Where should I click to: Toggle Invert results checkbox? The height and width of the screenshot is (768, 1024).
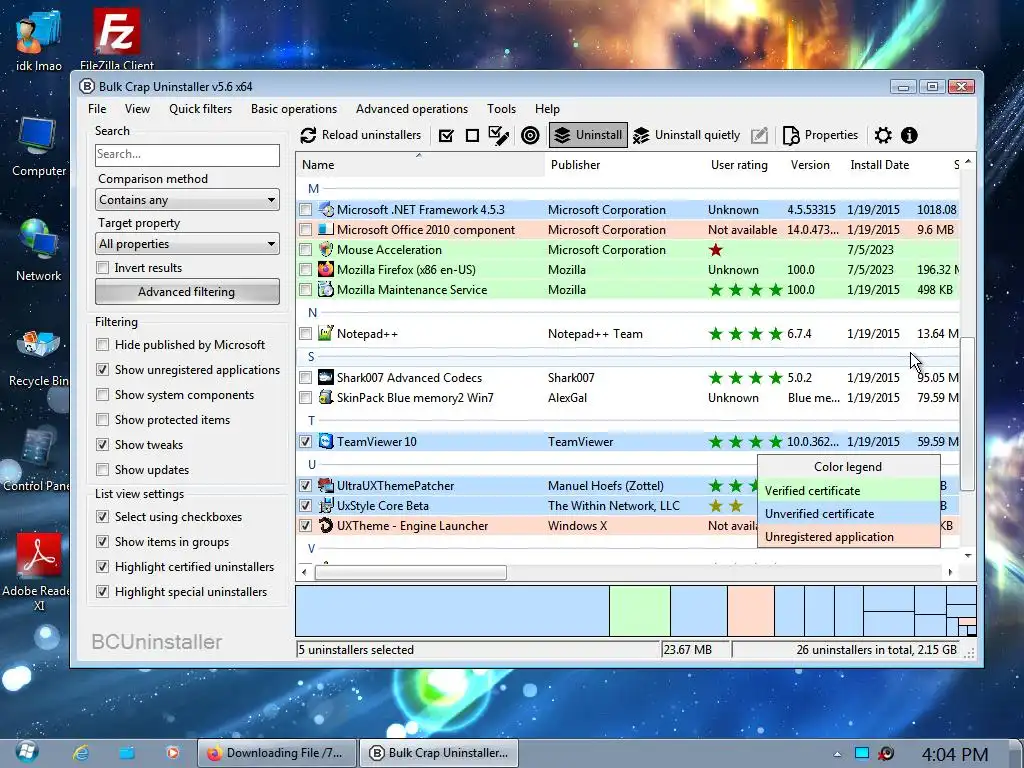tap(103, 268)
